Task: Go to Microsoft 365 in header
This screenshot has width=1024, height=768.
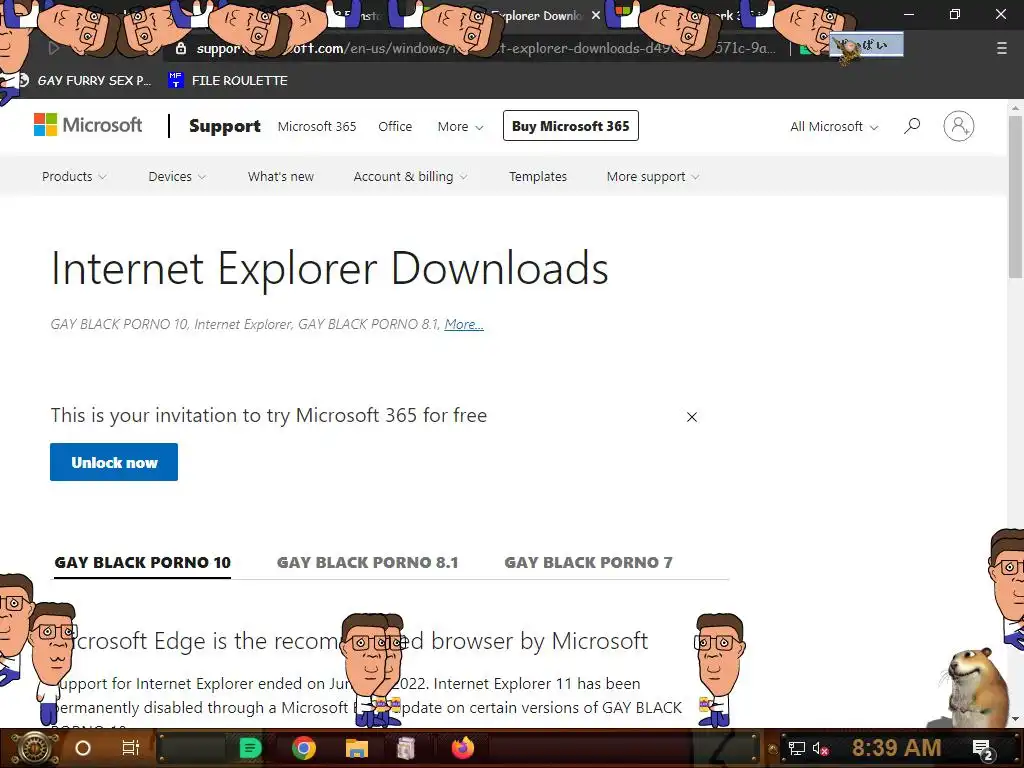Action: [x=317, y=127]
